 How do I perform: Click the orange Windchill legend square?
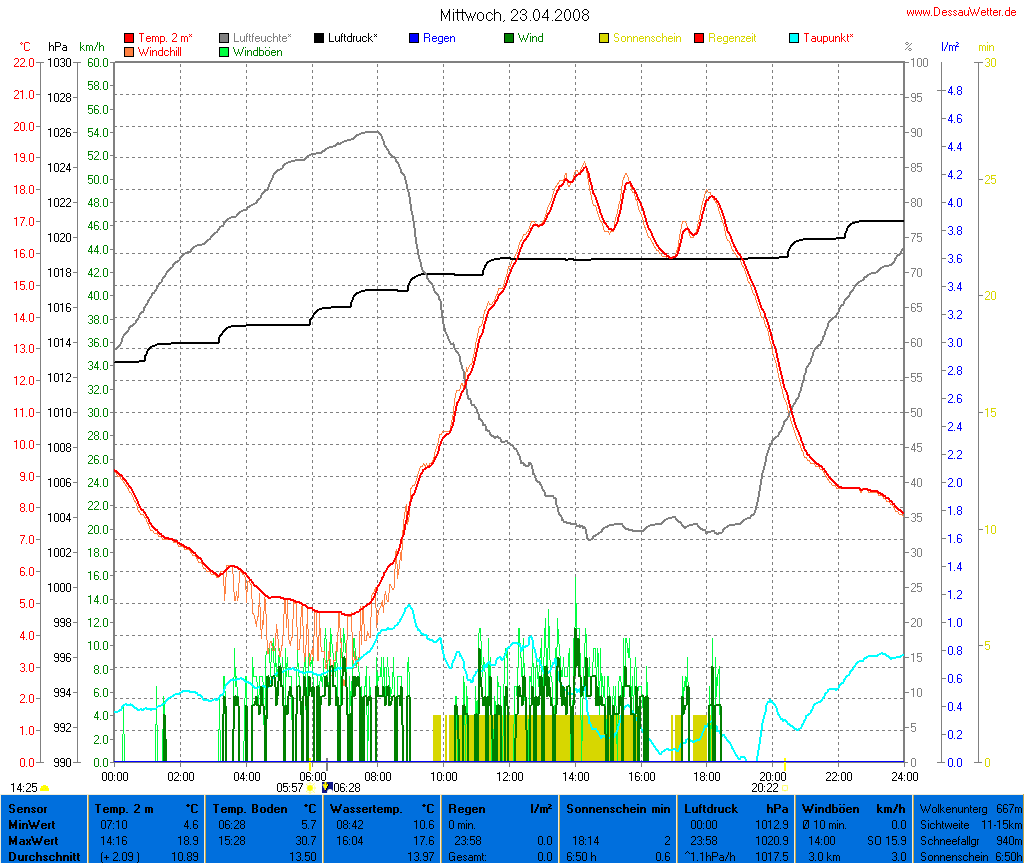coord(129,51)
